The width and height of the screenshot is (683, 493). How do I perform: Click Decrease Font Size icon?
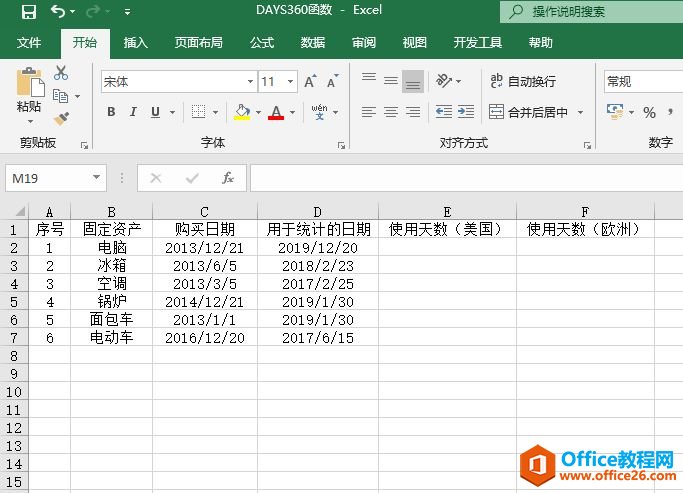[x=332, y=81]
